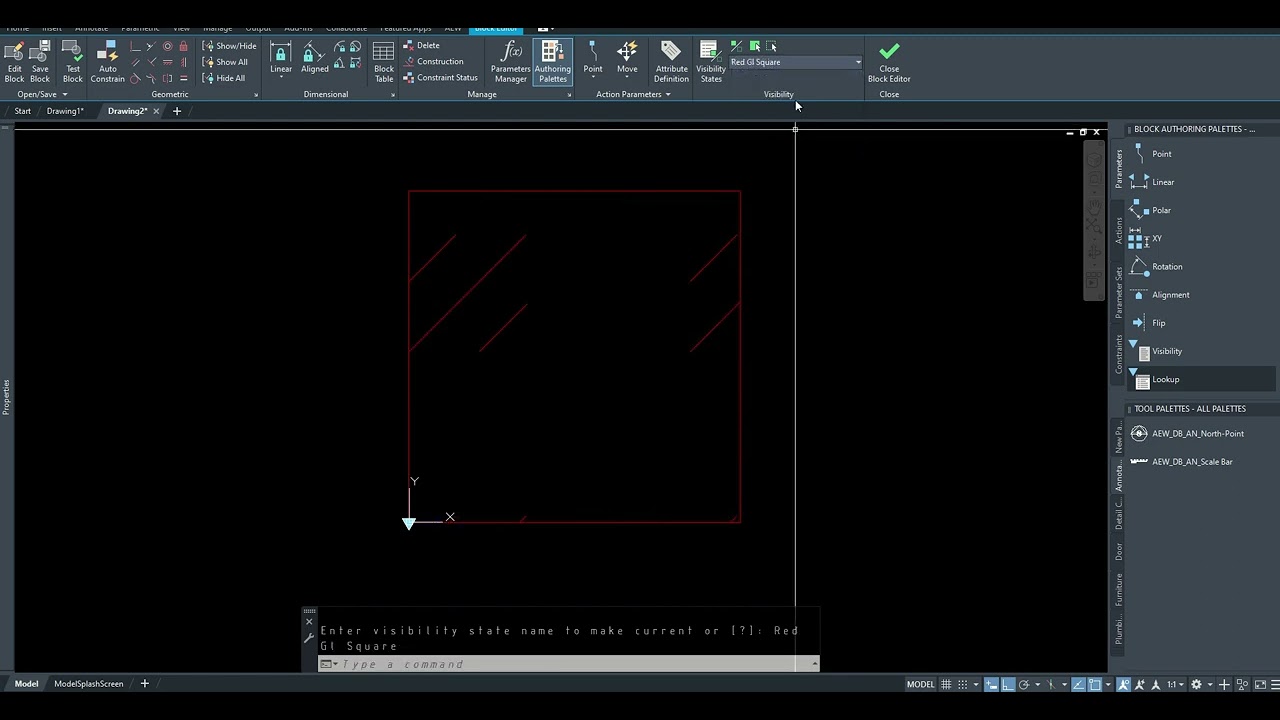Image resolution: width=1280 pixels, height=720 pixels.
Task: Click Show All constraints button
Action: click(x=226, y=62)
